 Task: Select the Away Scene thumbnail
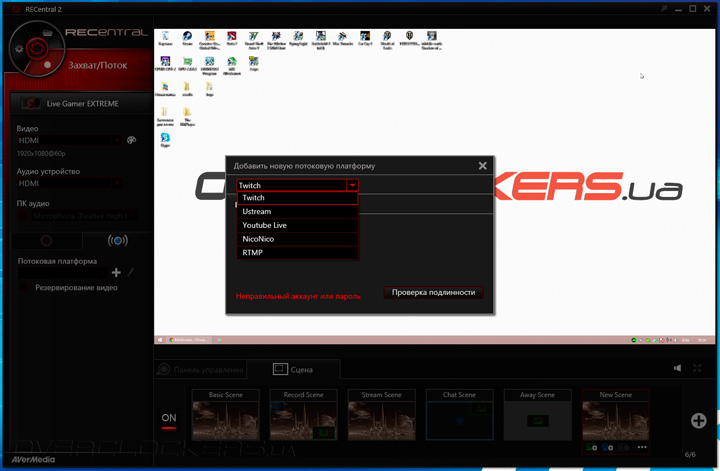(538, 415)
